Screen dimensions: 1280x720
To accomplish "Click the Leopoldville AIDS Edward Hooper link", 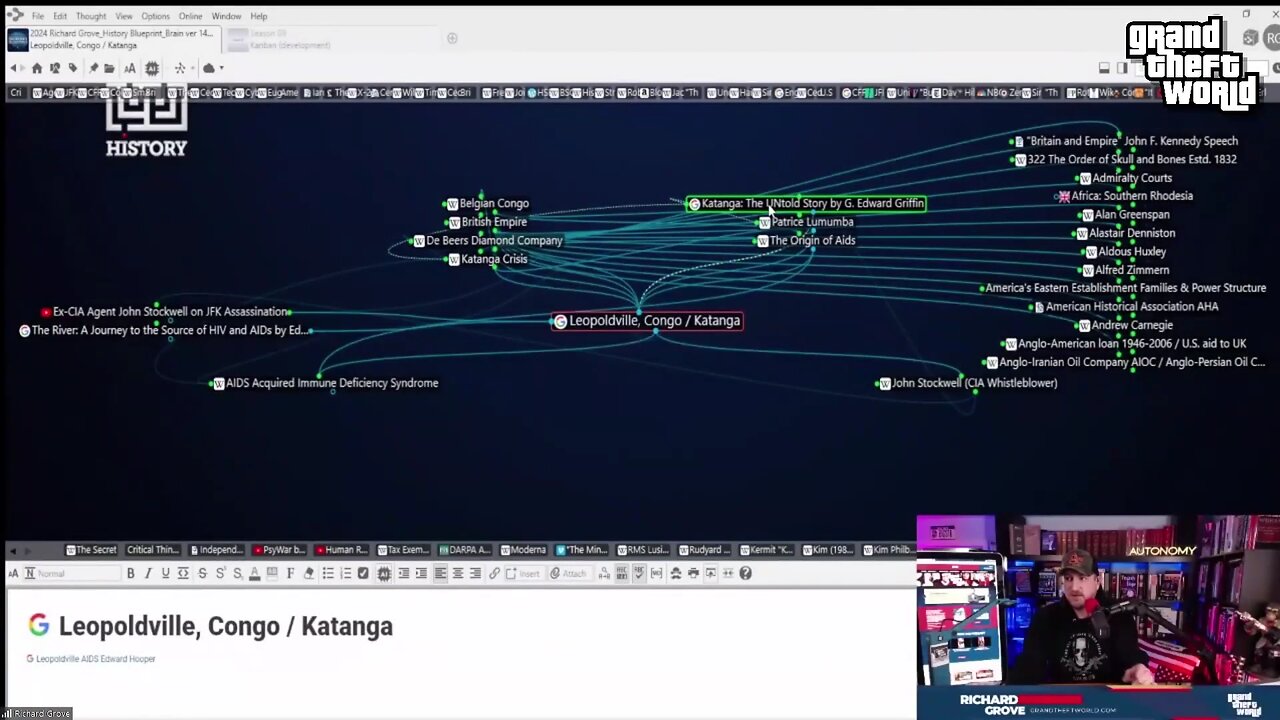I will click(x=95, y=659).
